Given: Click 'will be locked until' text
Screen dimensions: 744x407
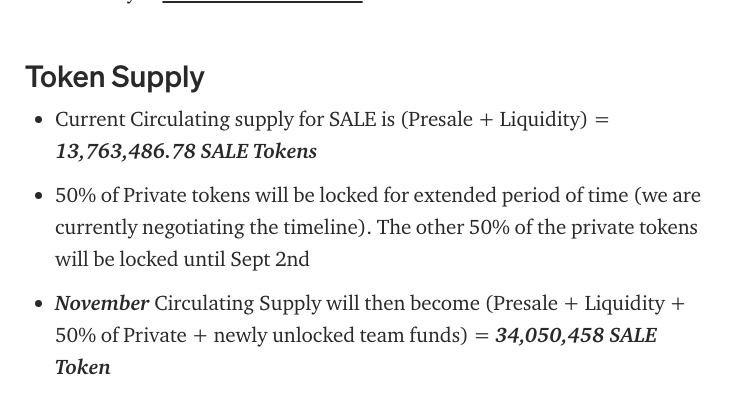Looking at the screenshot, I should [x=140, y=259].
